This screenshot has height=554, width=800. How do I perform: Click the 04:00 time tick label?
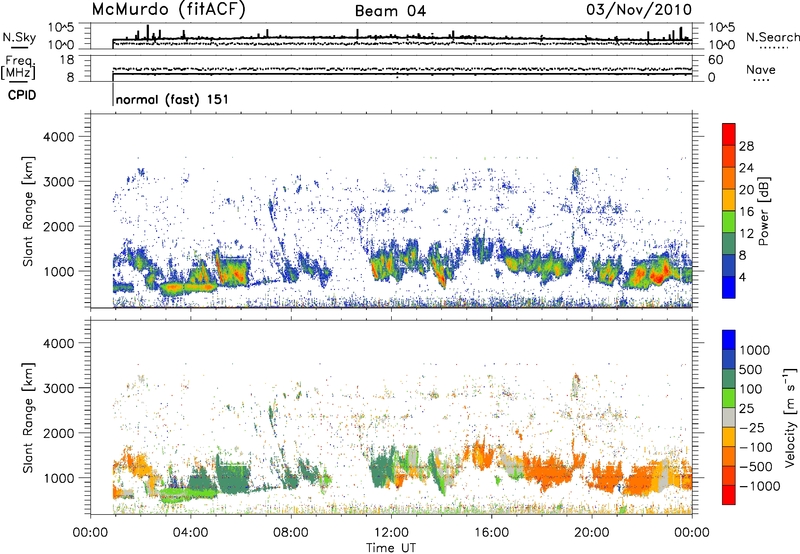pos(190,533)
